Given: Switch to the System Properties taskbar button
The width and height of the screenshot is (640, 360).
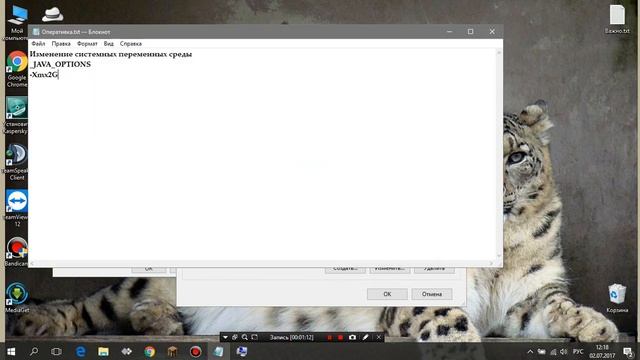Looking at the screenshot, I should click(x=242, y=351).
